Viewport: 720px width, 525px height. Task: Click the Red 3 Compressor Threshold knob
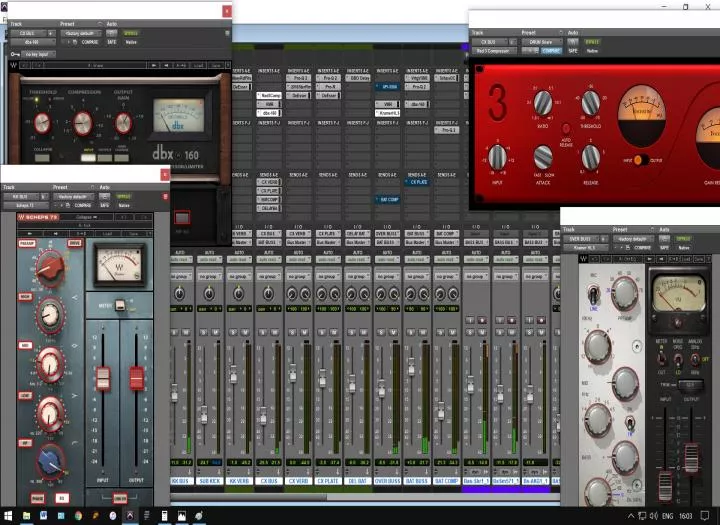coord(591,103)
